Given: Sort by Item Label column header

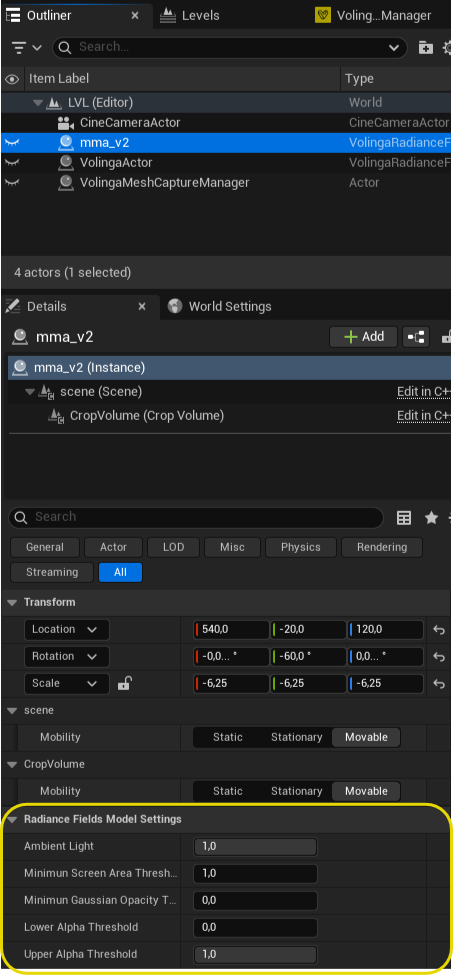Looking at the screenshot, I should coord(59,78).
